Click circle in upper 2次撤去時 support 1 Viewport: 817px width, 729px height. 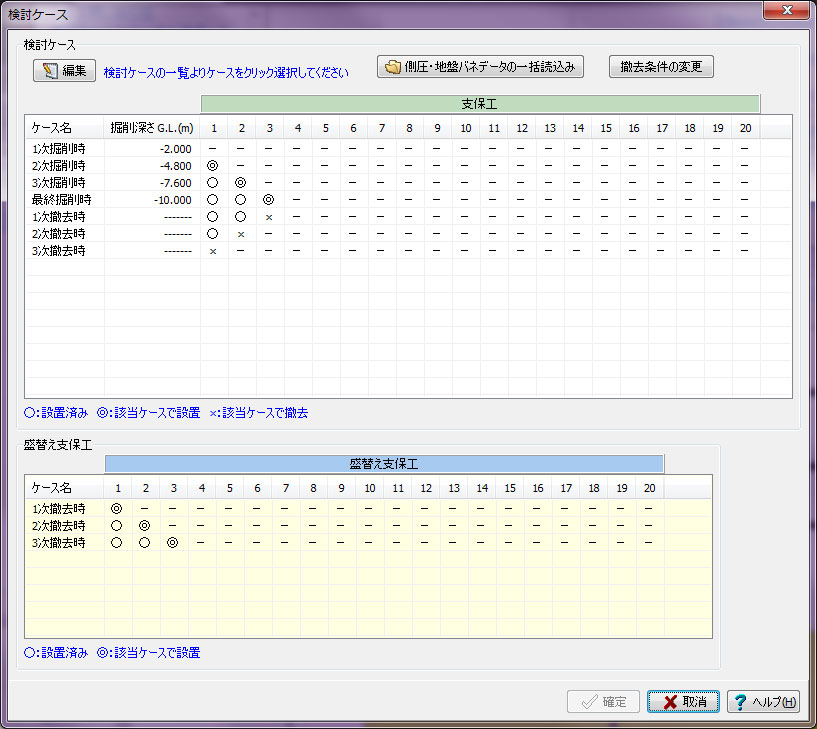point(212,233)
